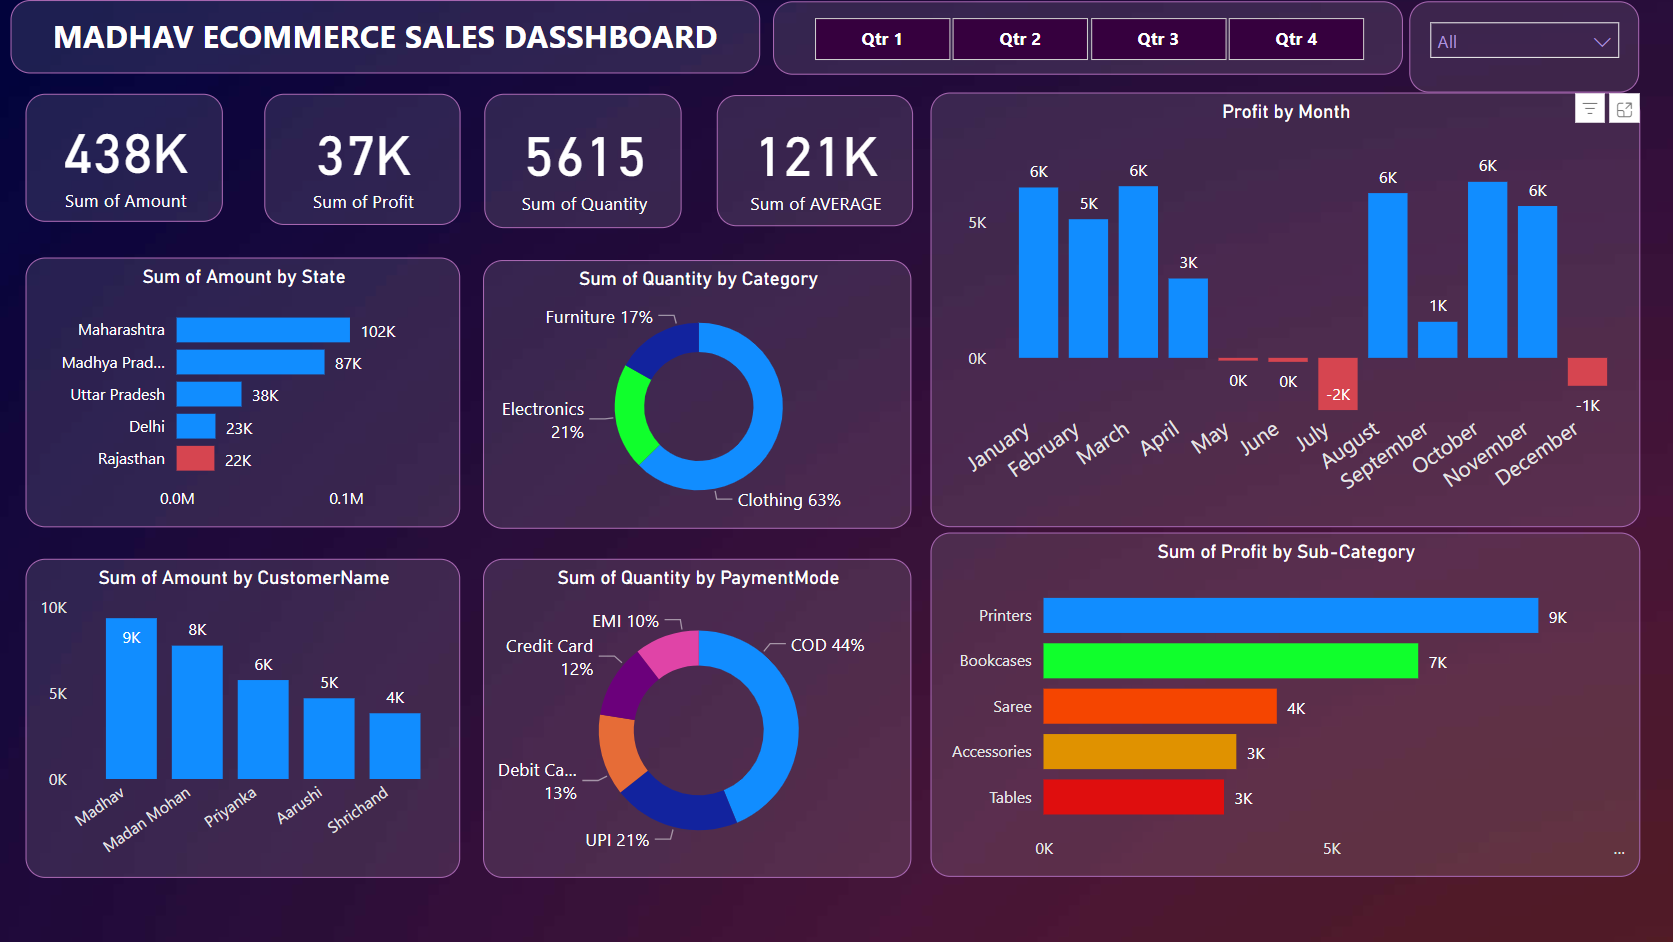This screenshot has width=1673, height=942.
Task: Open focus mode for Profit by Month
Action: pos(1624,109)
